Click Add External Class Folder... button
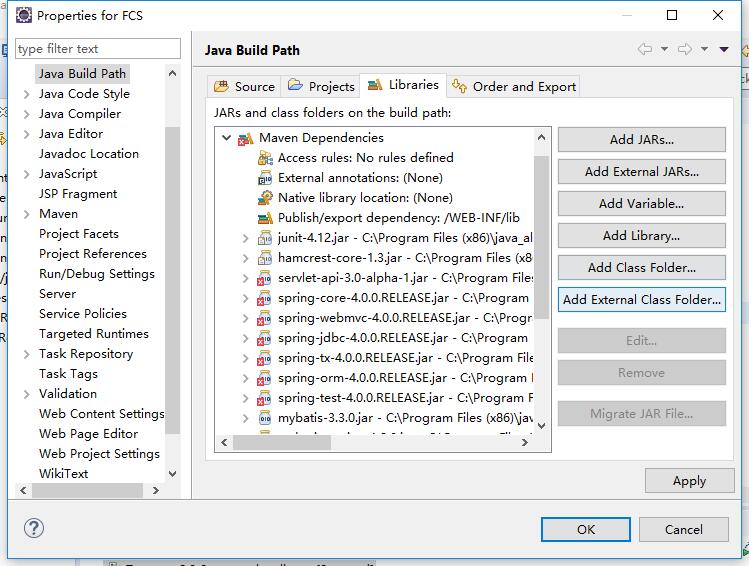 (x=642, y=299)
